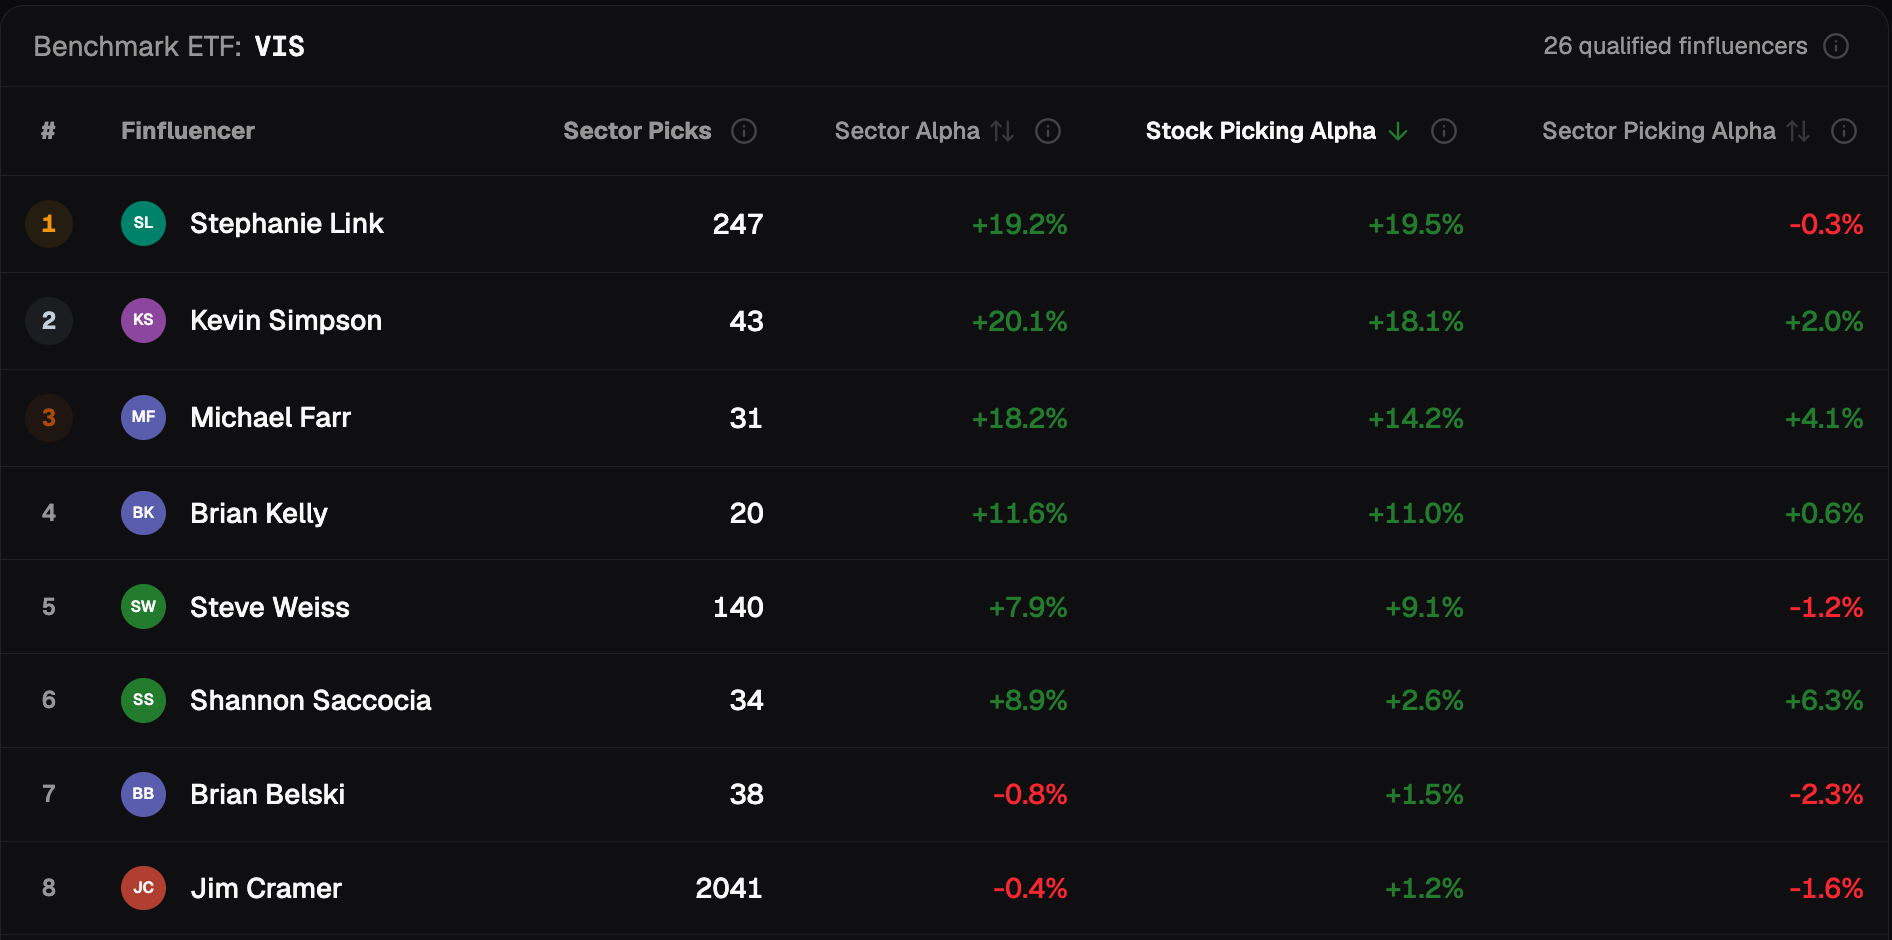Screen dimensions: 1892x940
Task: Toggle Stock Picking Alpha descending arrow
Action: (x=1398, y=131)
